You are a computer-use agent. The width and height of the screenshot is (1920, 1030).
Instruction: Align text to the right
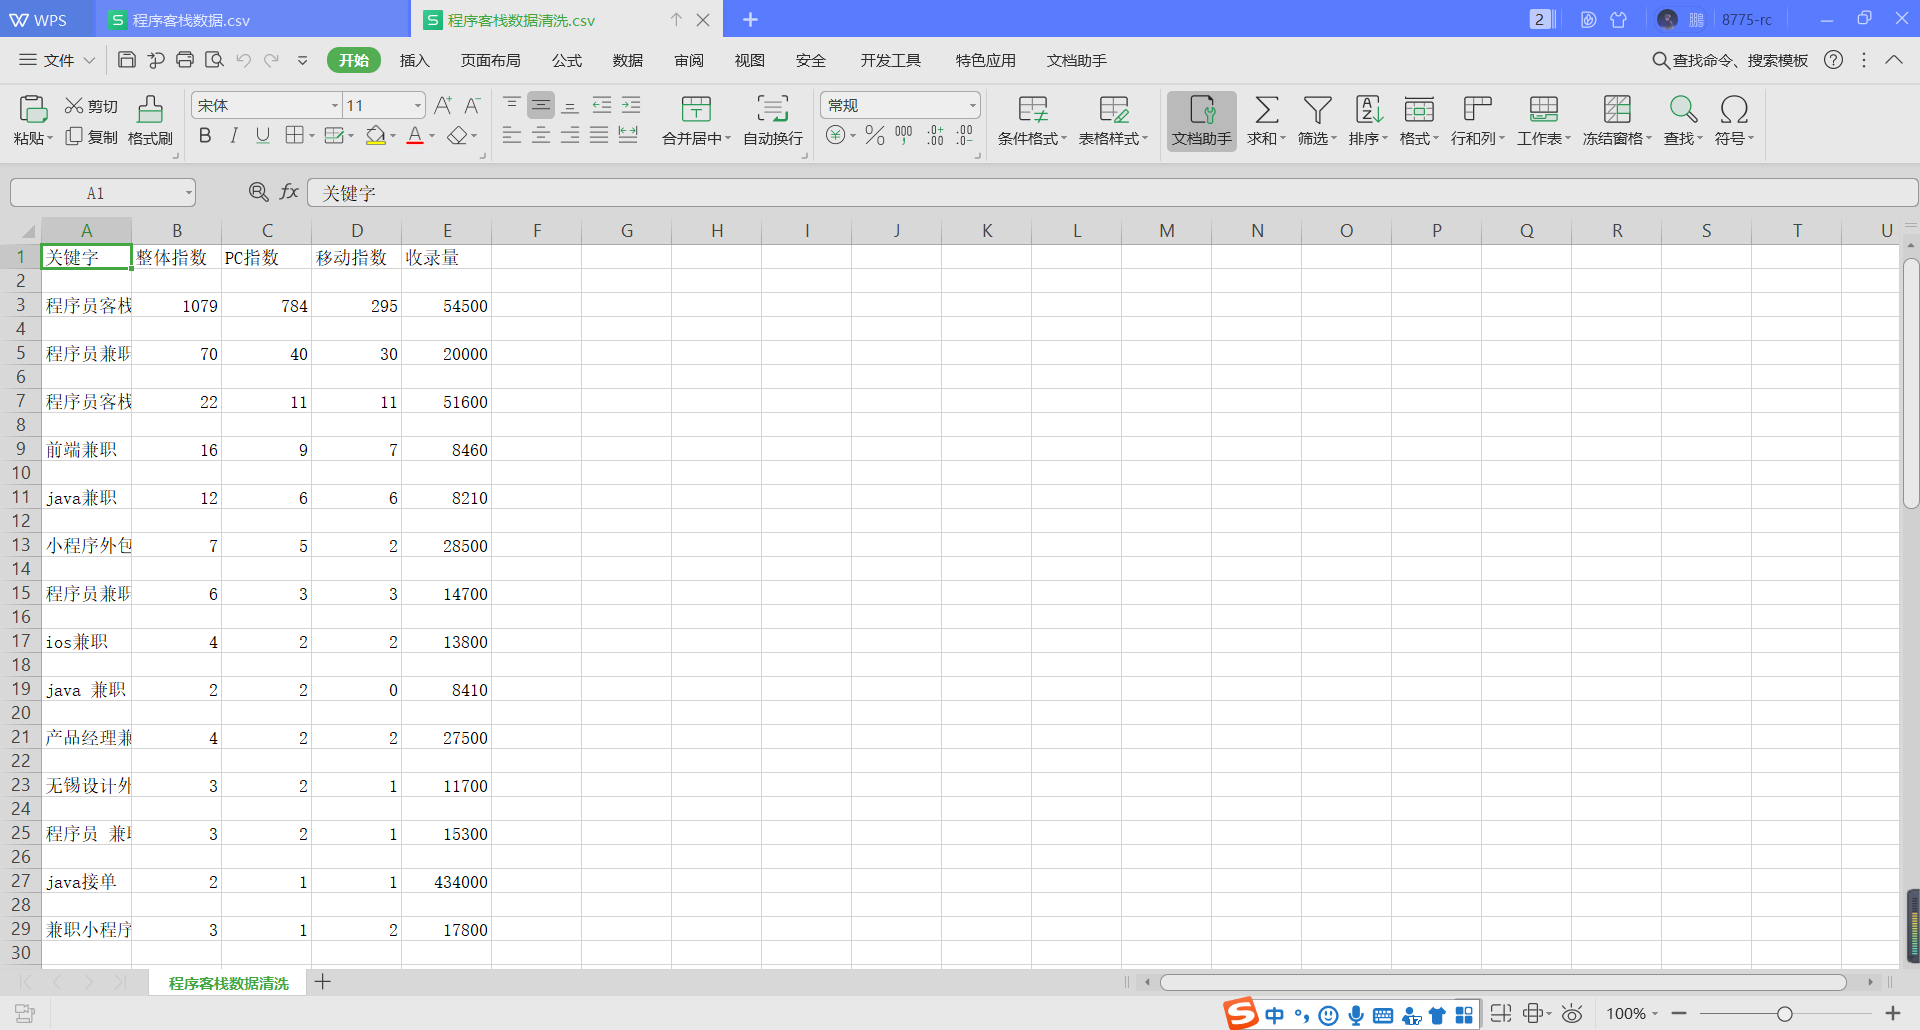(x=570, y=135)
